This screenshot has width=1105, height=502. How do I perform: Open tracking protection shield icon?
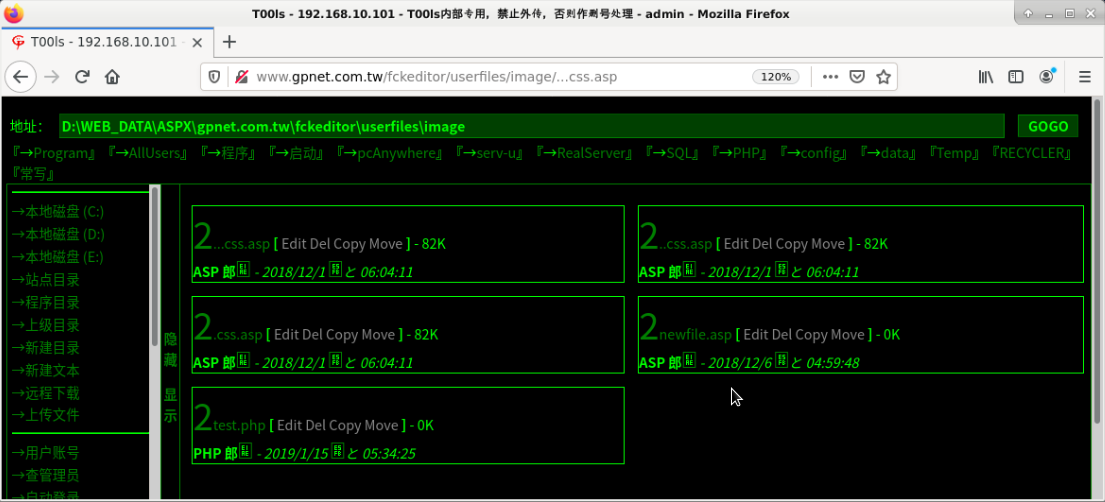pos(215,77)
